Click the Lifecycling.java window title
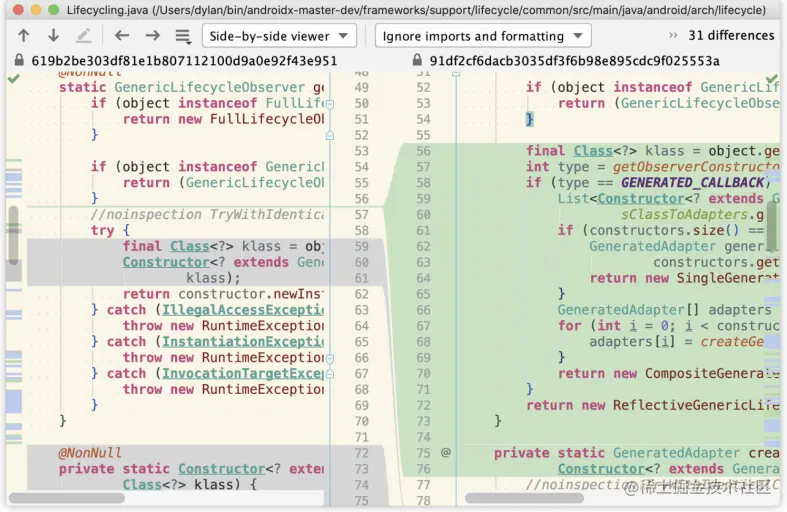This screenshot has height=512, width=787. [x=416, y=10]
